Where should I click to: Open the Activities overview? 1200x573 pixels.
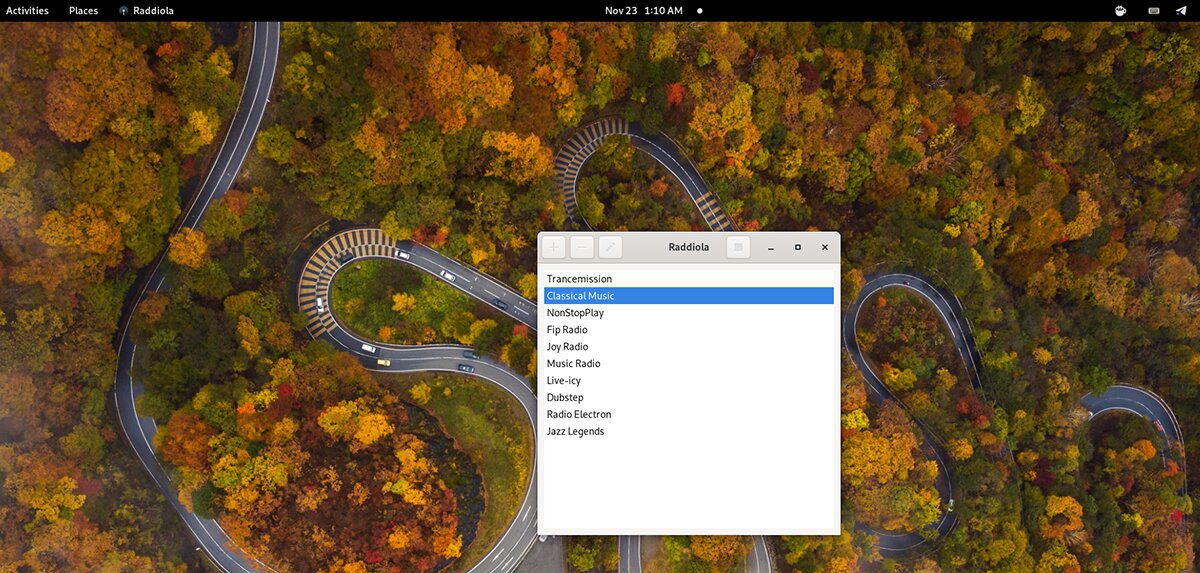tap(27, 11)
